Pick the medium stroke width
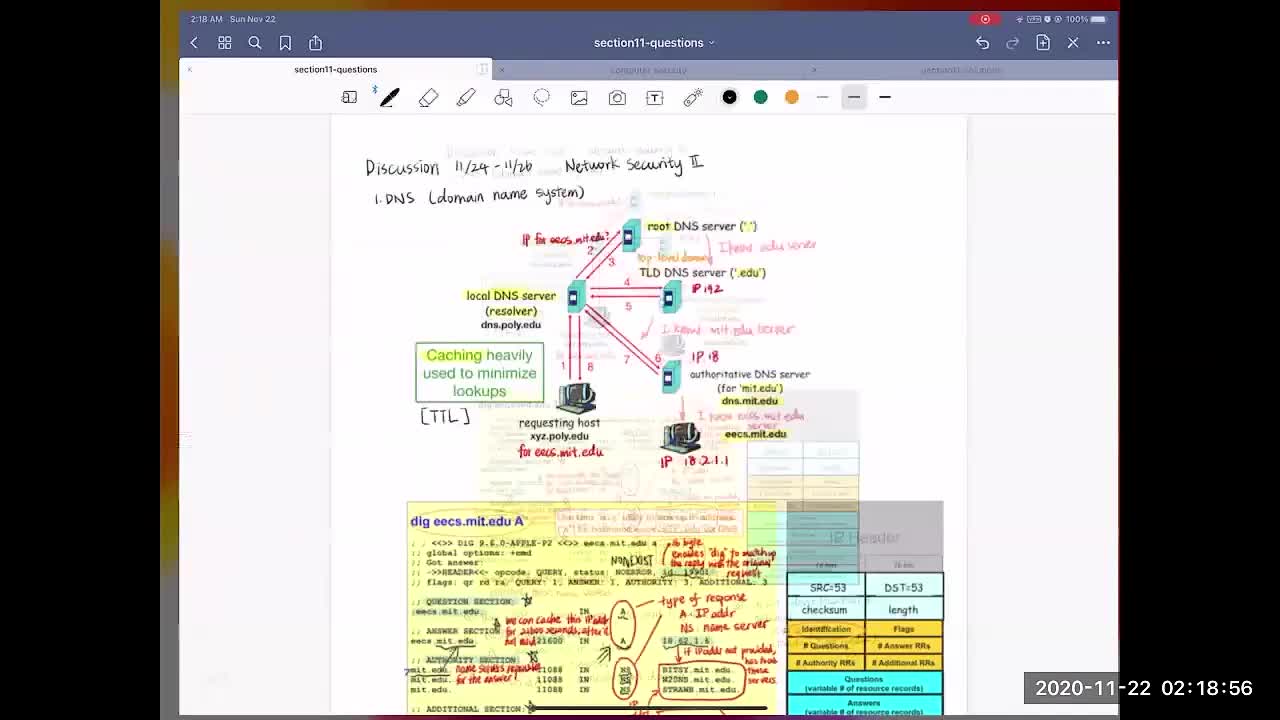This screenshot has width=1280, height=720. tap(853, 97)
